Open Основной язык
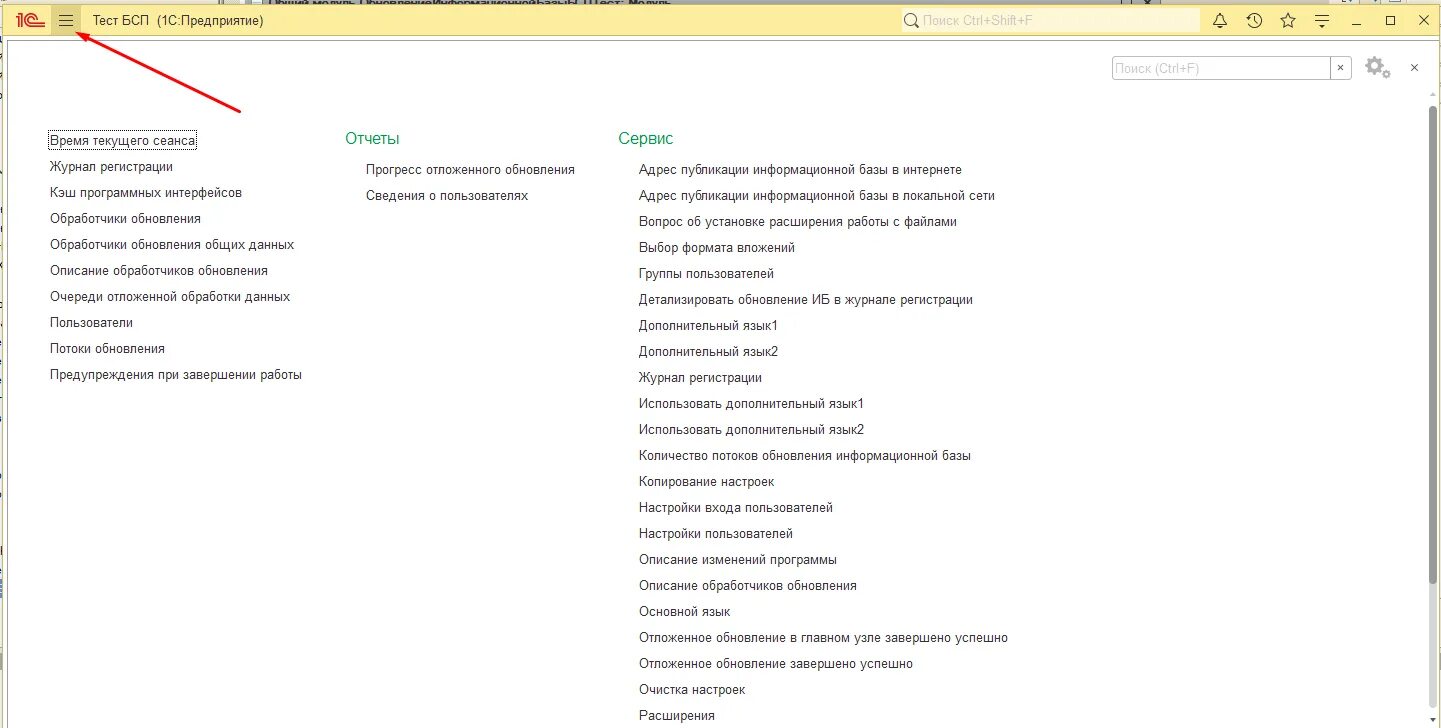Screen dimensions: 1441x728 [x=685, y=612]
